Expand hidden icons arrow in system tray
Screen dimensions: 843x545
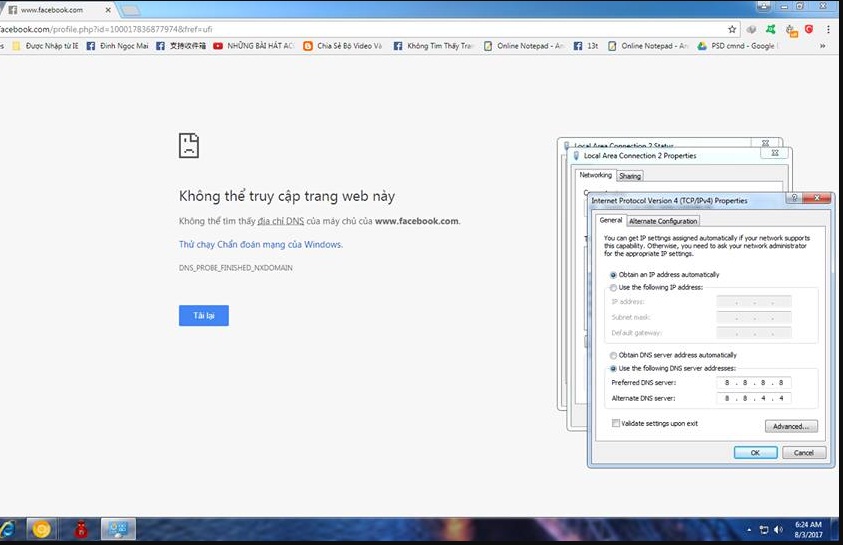click(749, 529)
